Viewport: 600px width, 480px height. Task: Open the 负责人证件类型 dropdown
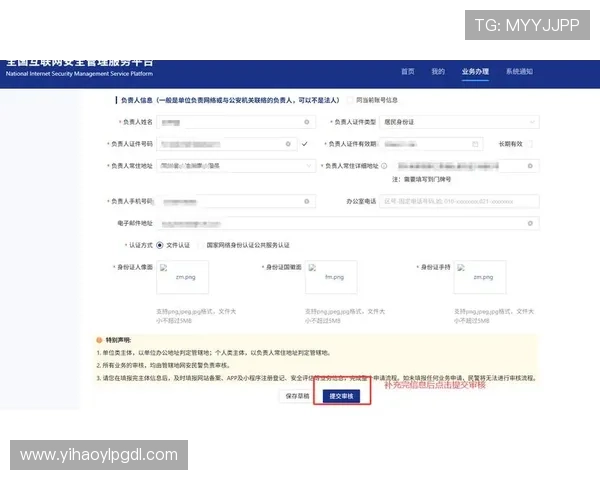pyautogui.click(x=459, y=122)
